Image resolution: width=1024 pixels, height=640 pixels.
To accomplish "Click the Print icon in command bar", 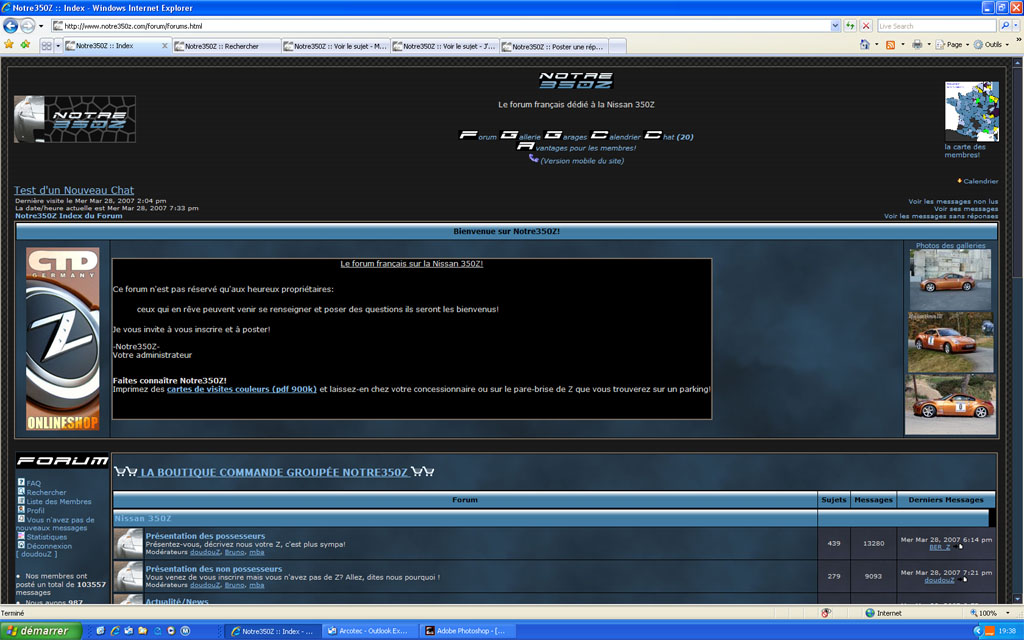I will (916, 45).
